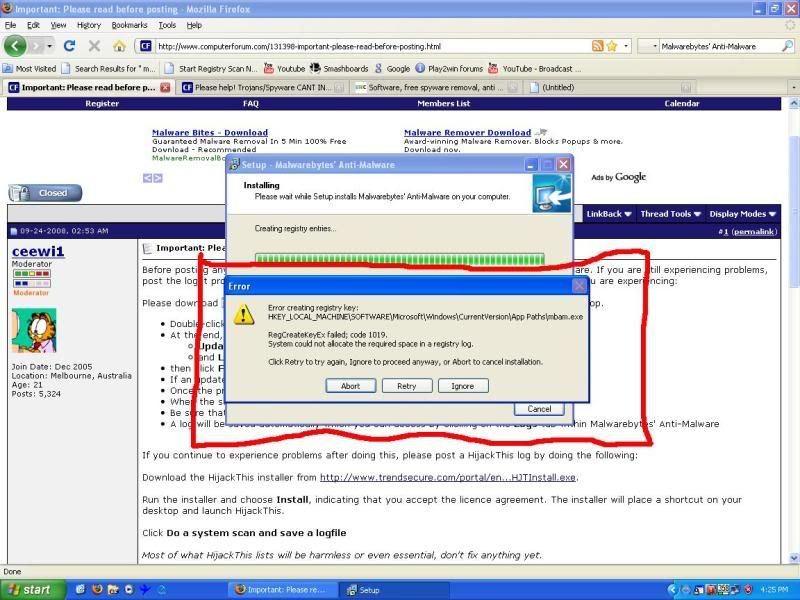Click inside the URL address field
Viewport: 800px width, 600px height.
click(x=372, y=46)
